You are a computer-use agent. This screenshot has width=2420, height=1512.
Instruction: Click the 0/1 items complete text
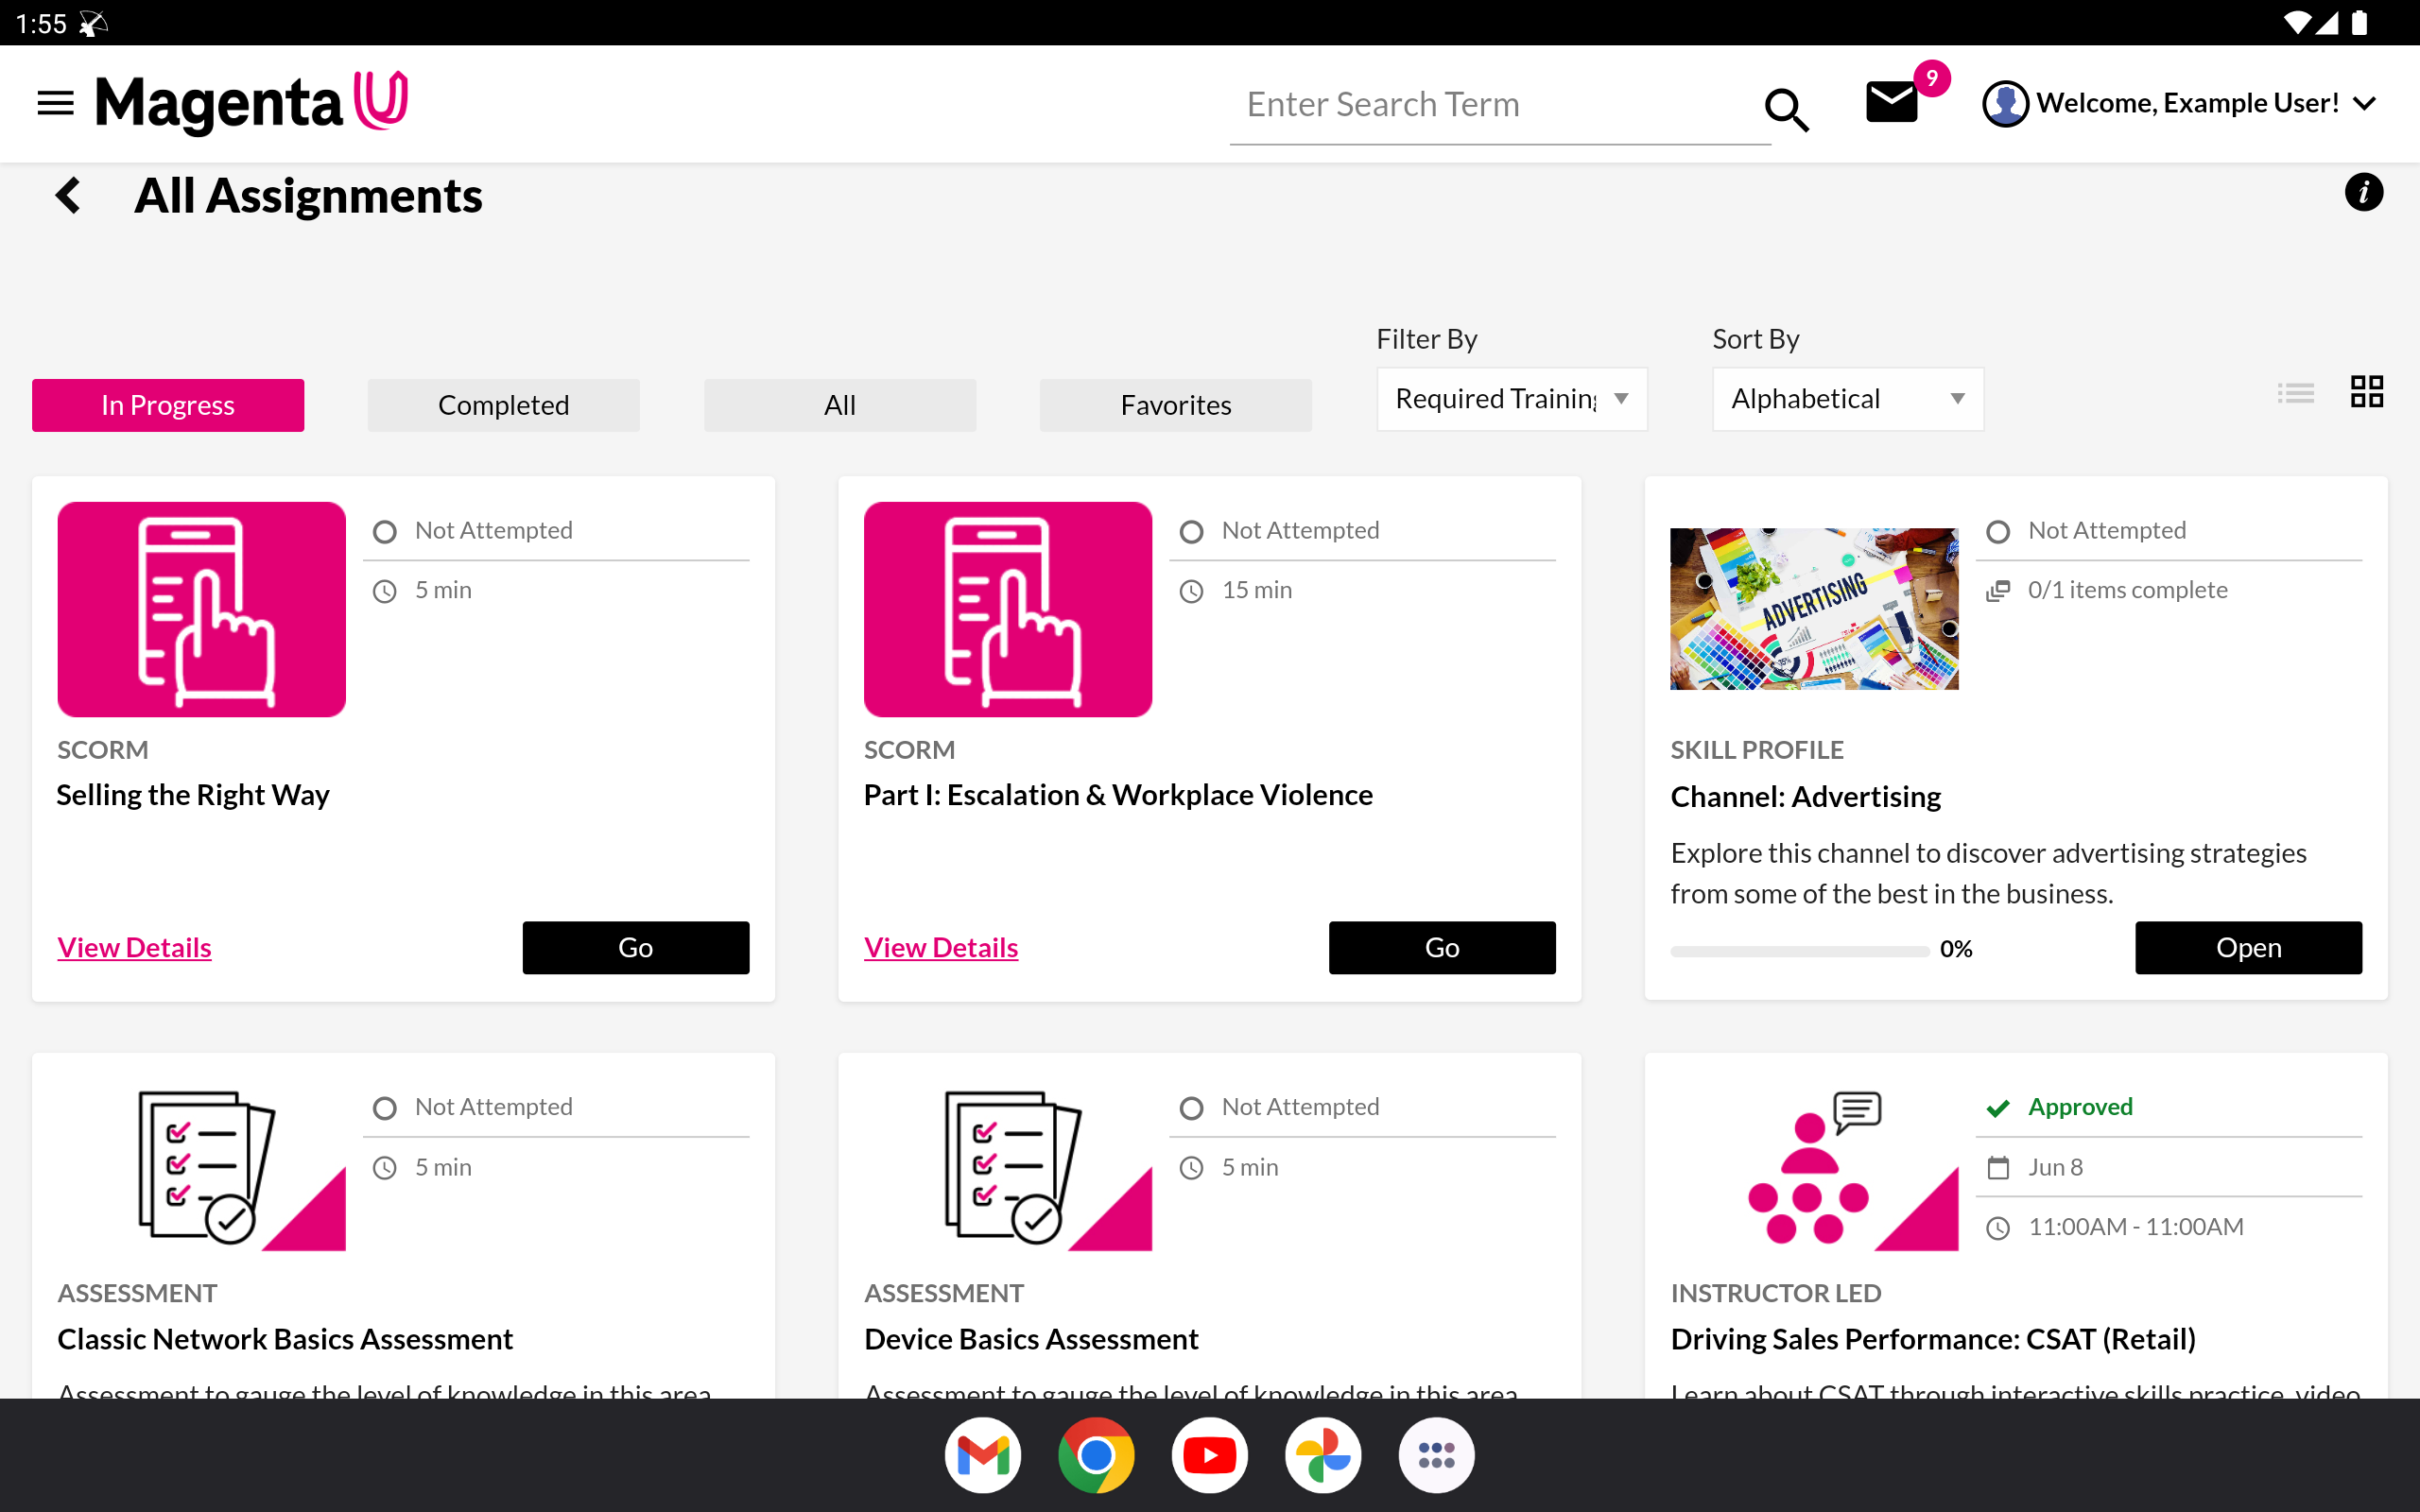pyautogui.click(x=2127, y=590)
